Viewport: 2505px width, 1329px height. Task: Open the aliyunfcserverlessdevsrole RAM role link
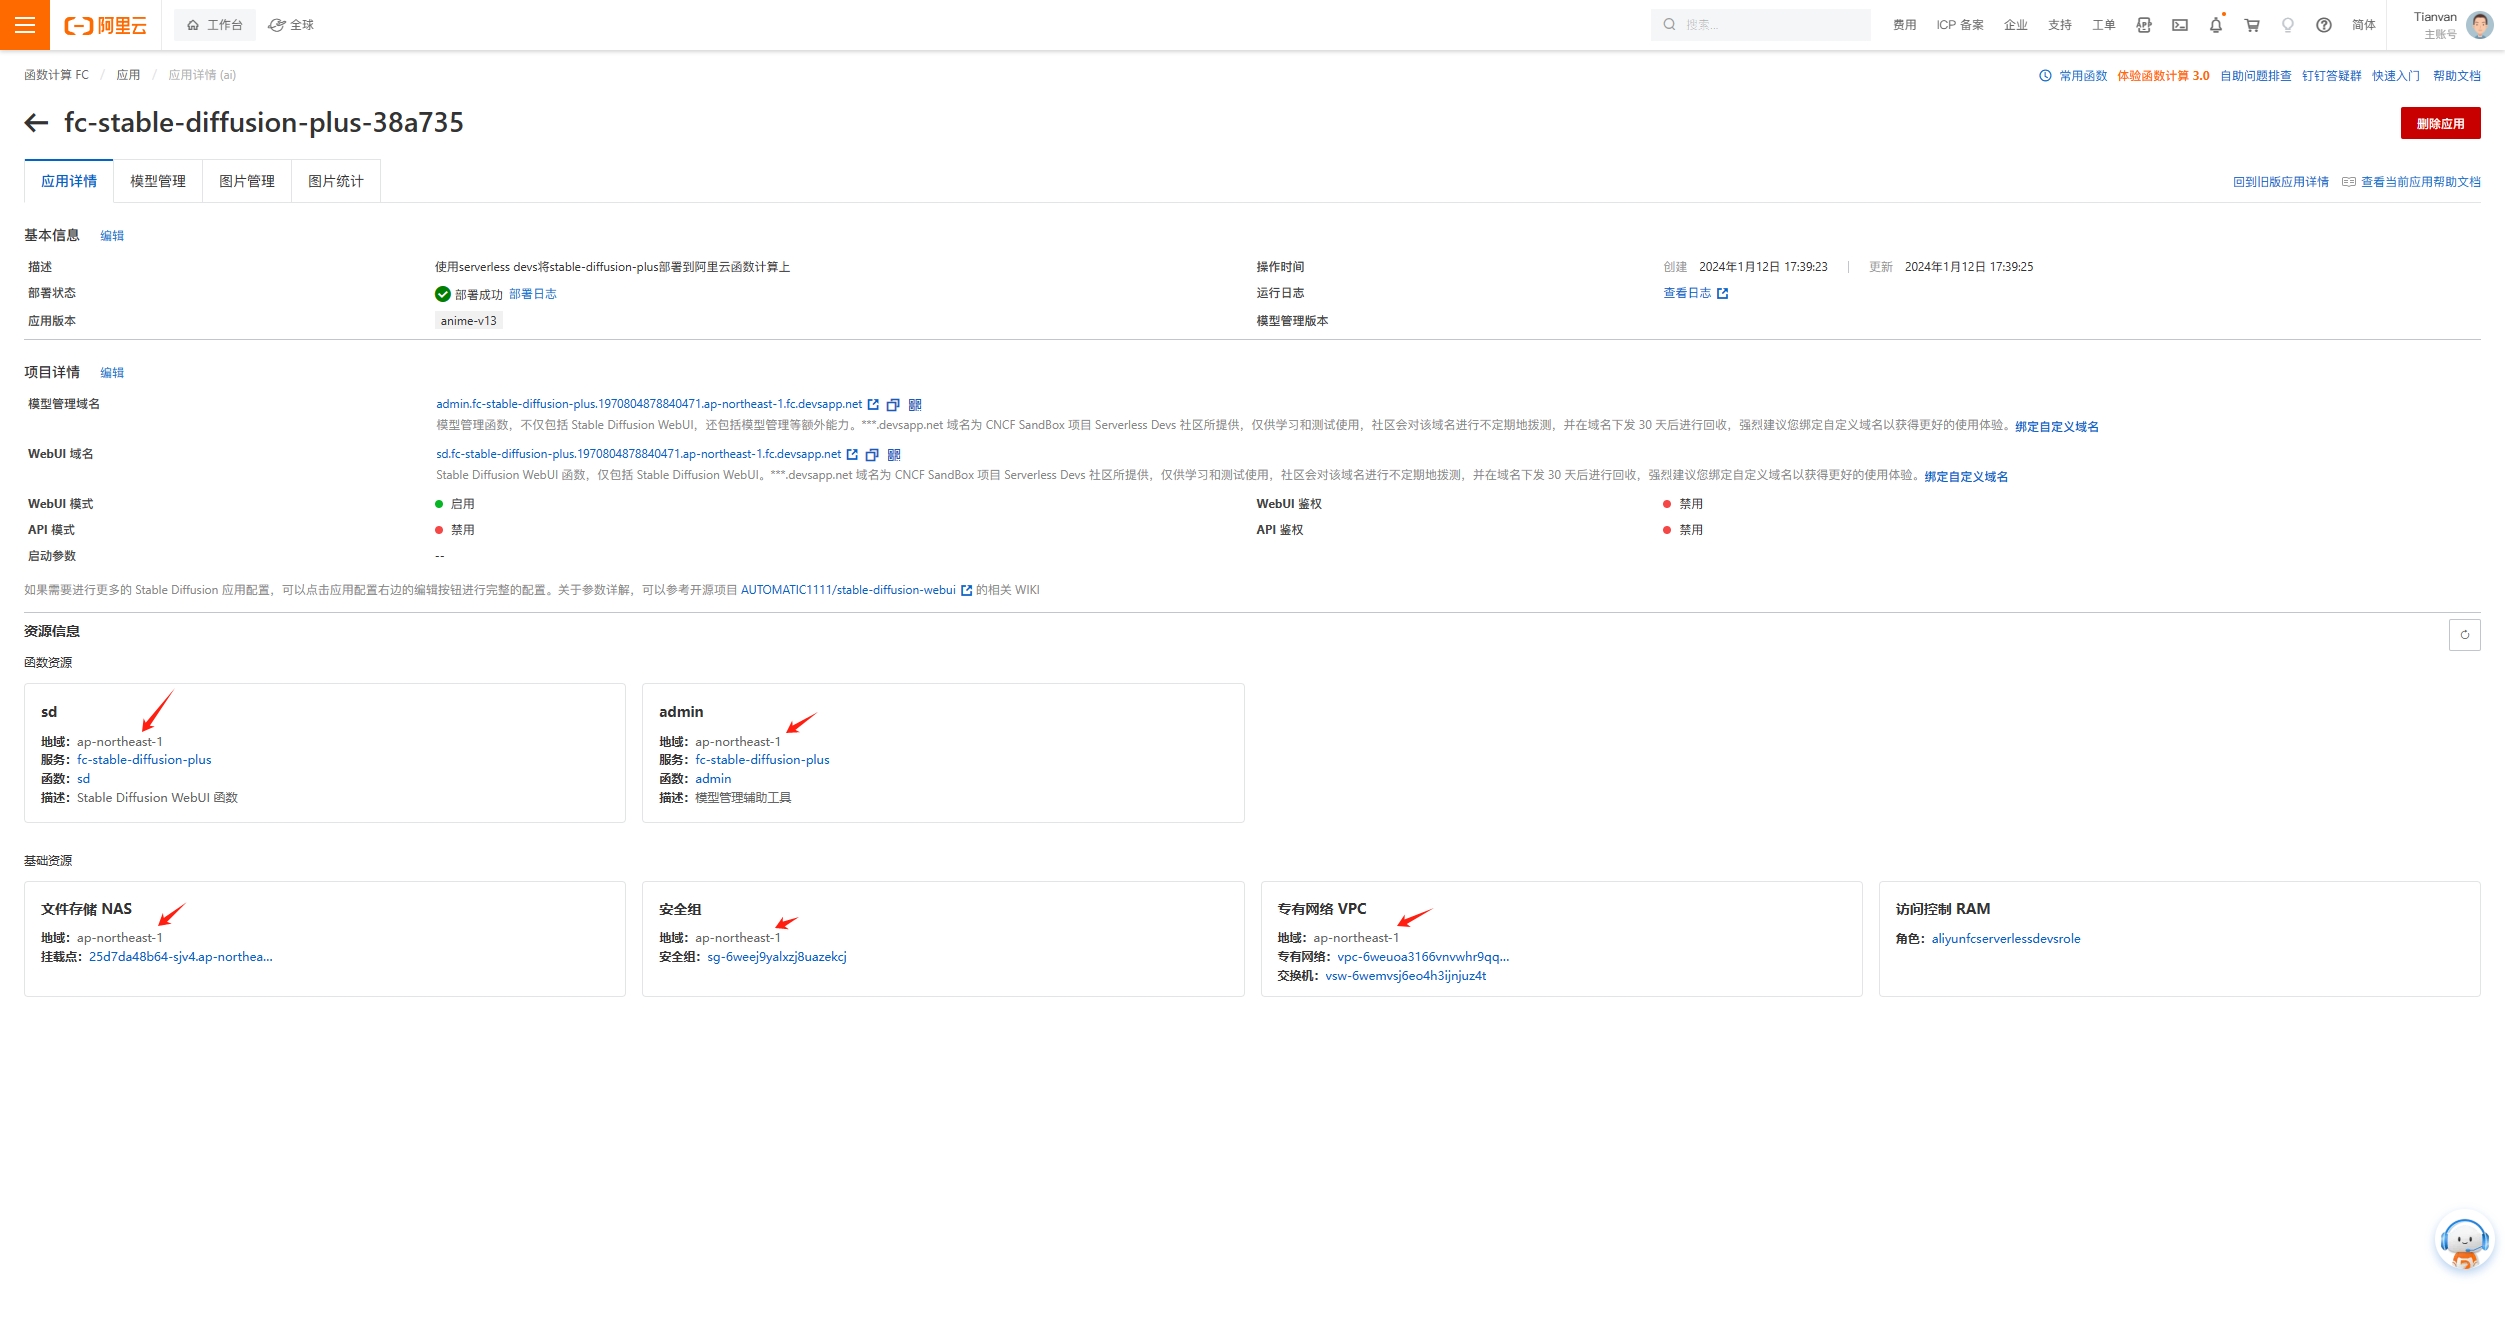click(x=2005, y=939)
